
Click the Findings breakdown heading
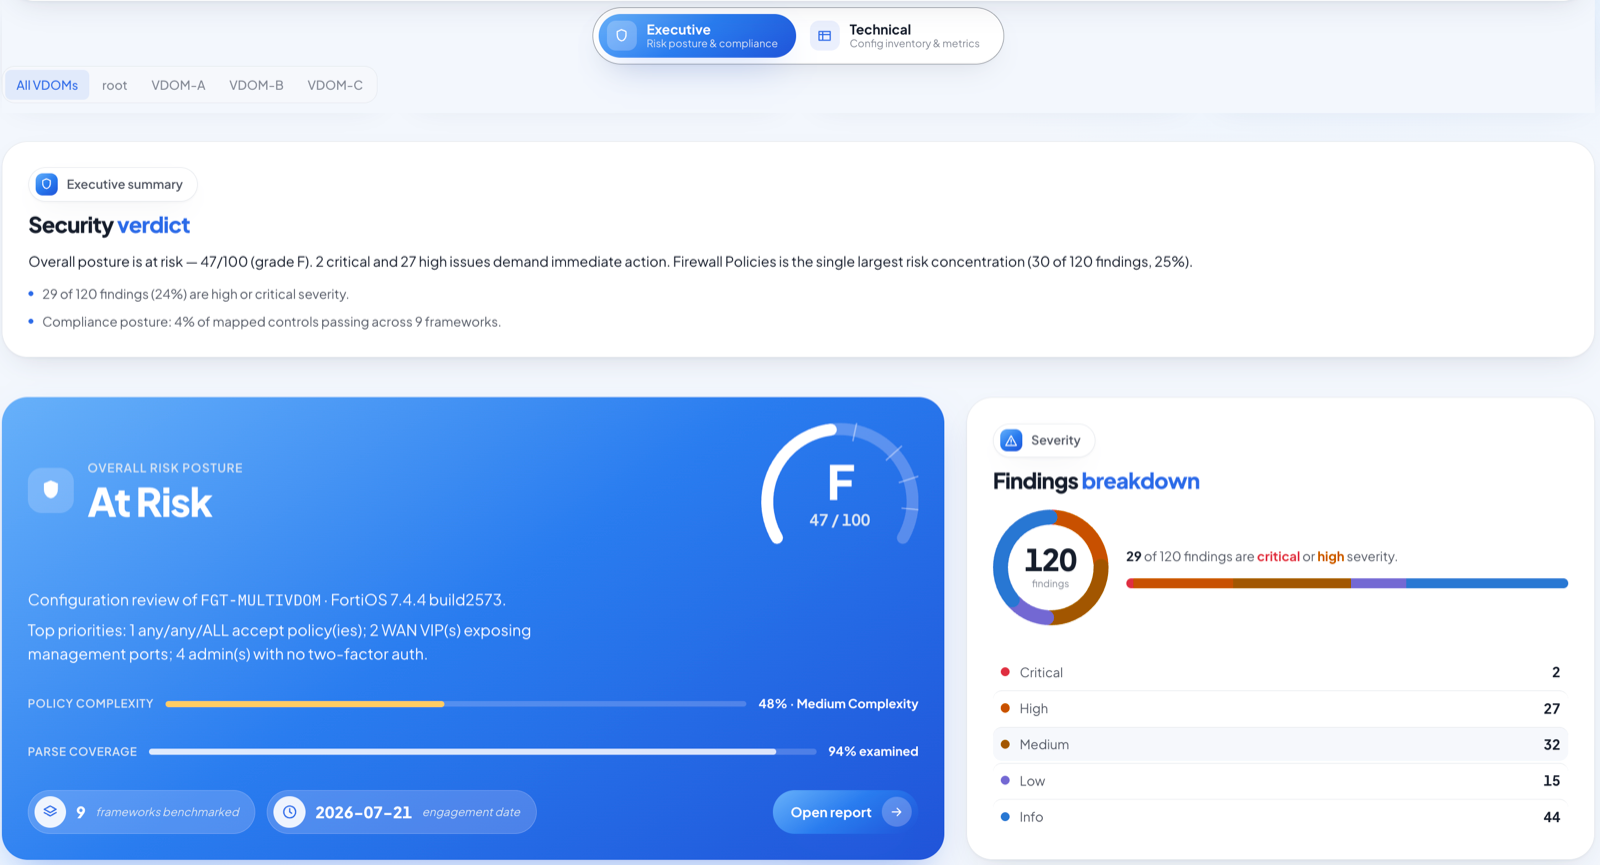pos(1096,481)
